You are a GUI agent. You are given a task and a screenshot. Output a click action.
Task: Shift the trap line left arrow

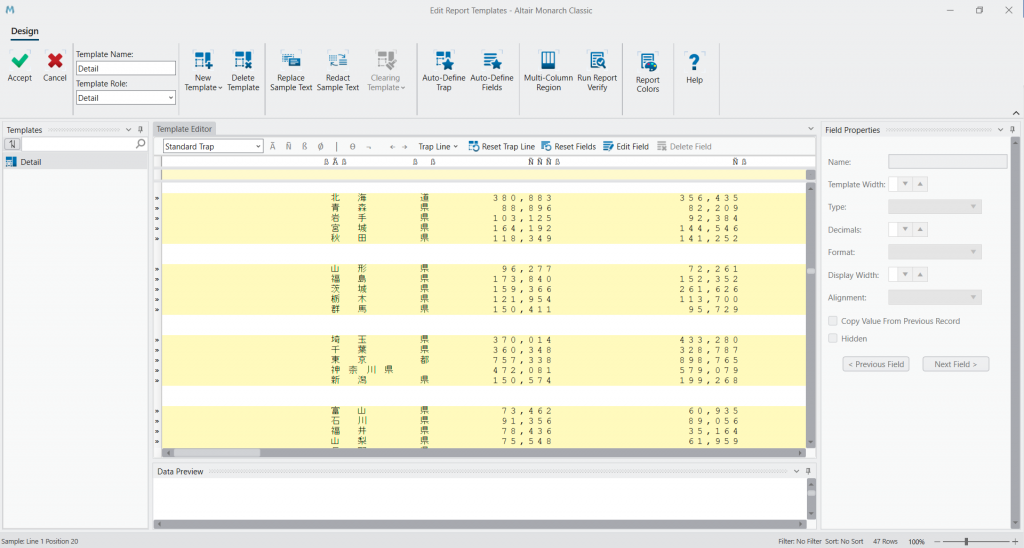point(392,147)
